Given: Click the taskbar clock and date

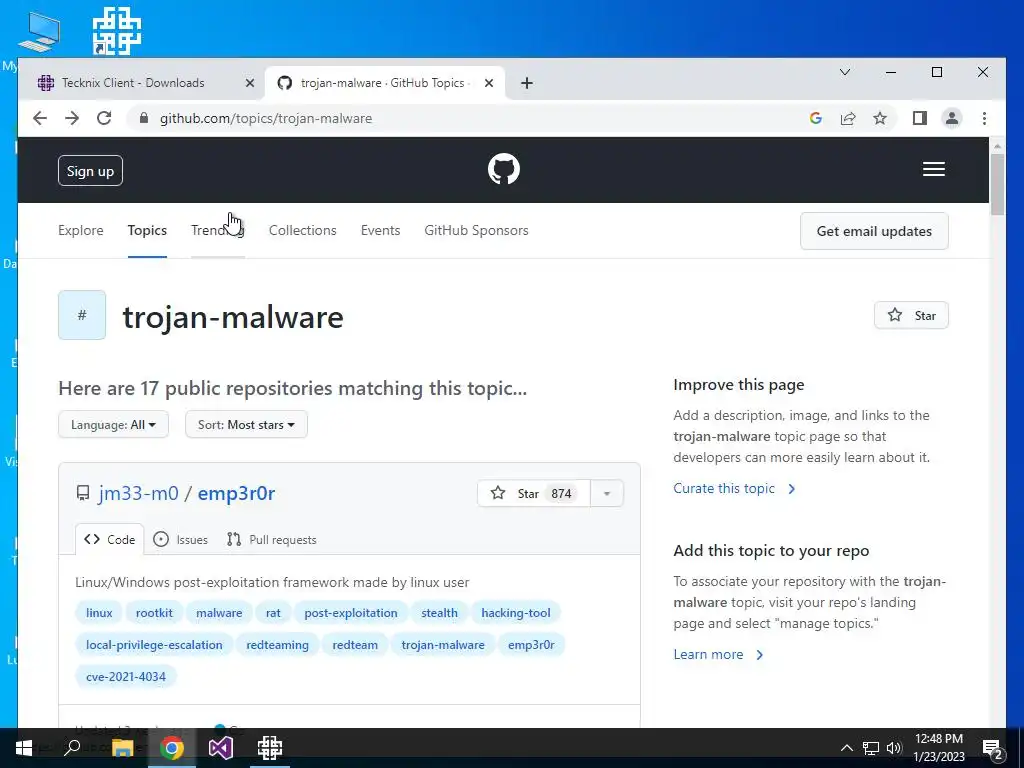Looking at the screenshot, I should (x=938, y=748).
